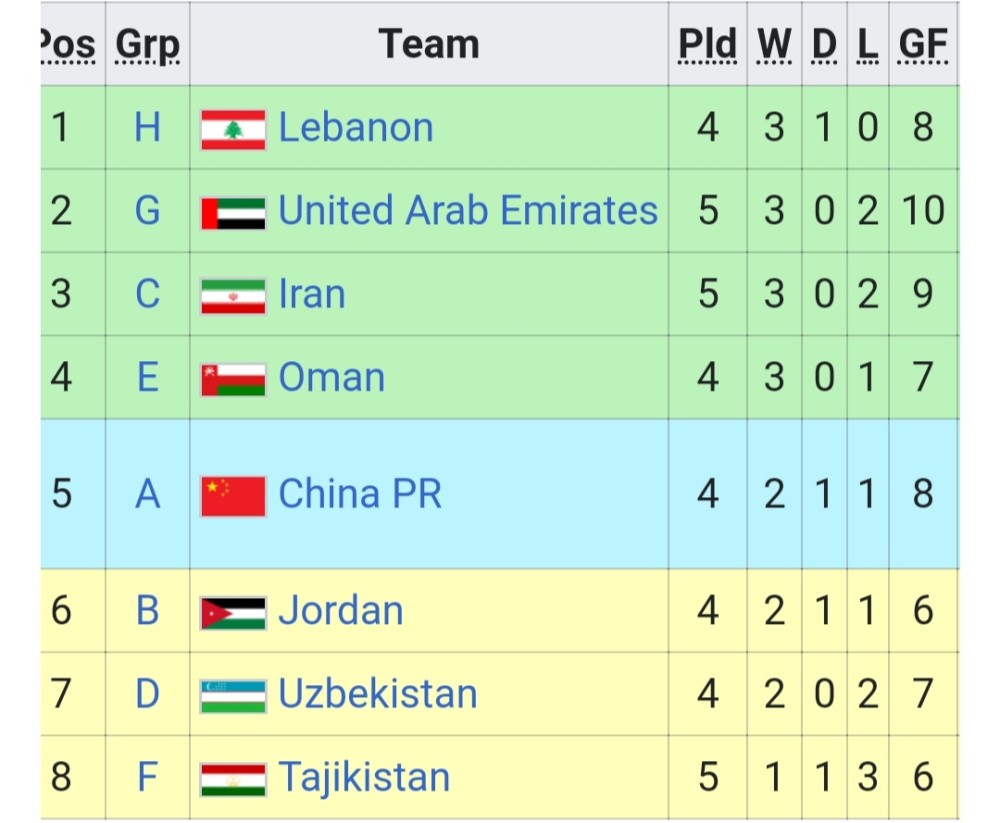Image resolution: width=1000 pixels, height=823 pixels.
Task: Click the Grp column header abbreviation
Action: pos(148,44)
